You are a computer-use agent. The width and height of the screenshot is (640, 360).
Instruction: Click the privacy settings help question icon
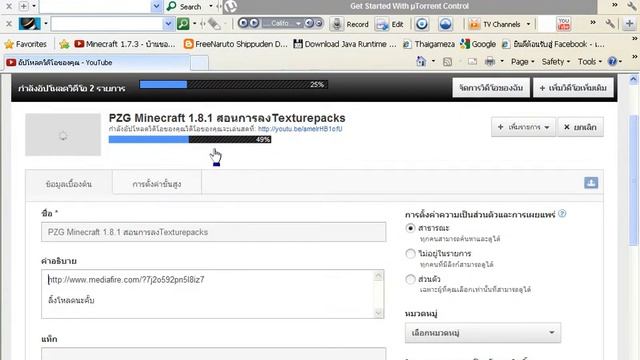click(562, 213)
